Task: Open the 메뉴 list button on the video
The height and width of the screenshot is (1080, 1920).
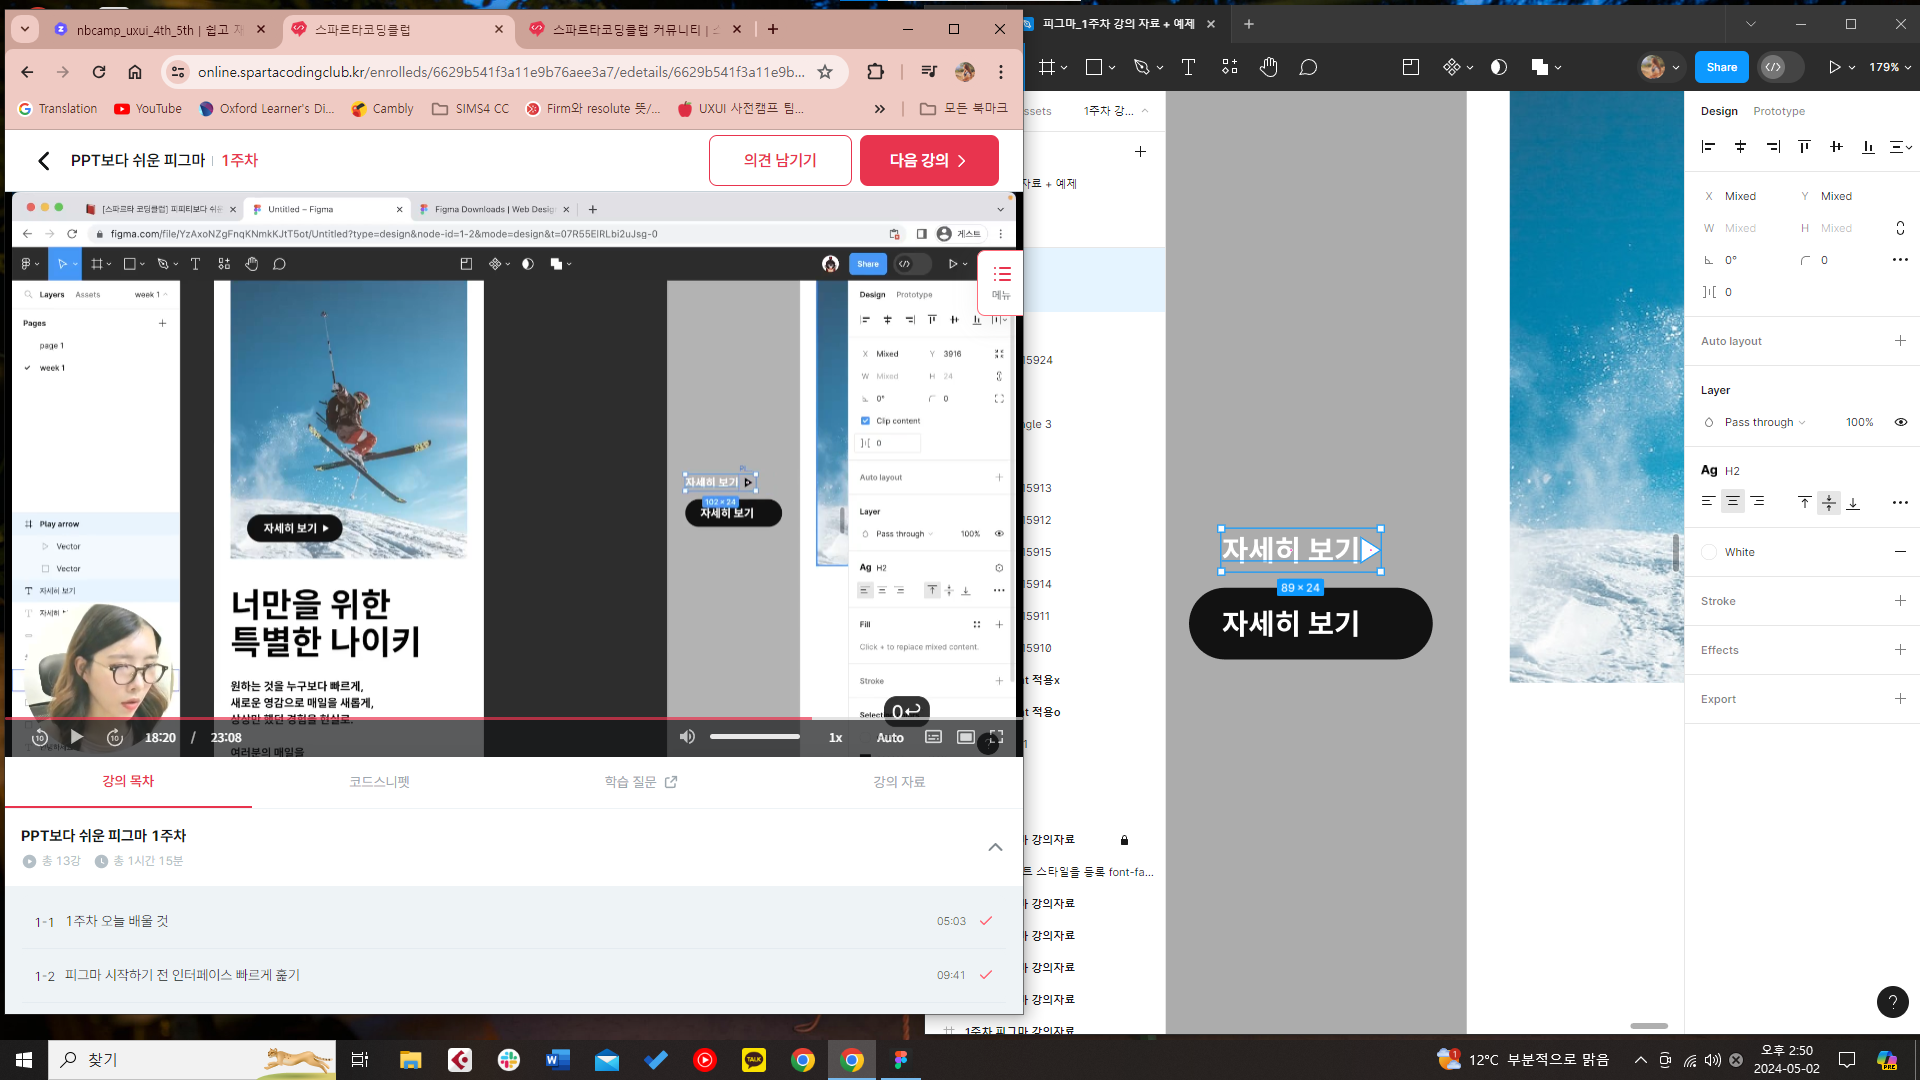Action: (1001, 283)
